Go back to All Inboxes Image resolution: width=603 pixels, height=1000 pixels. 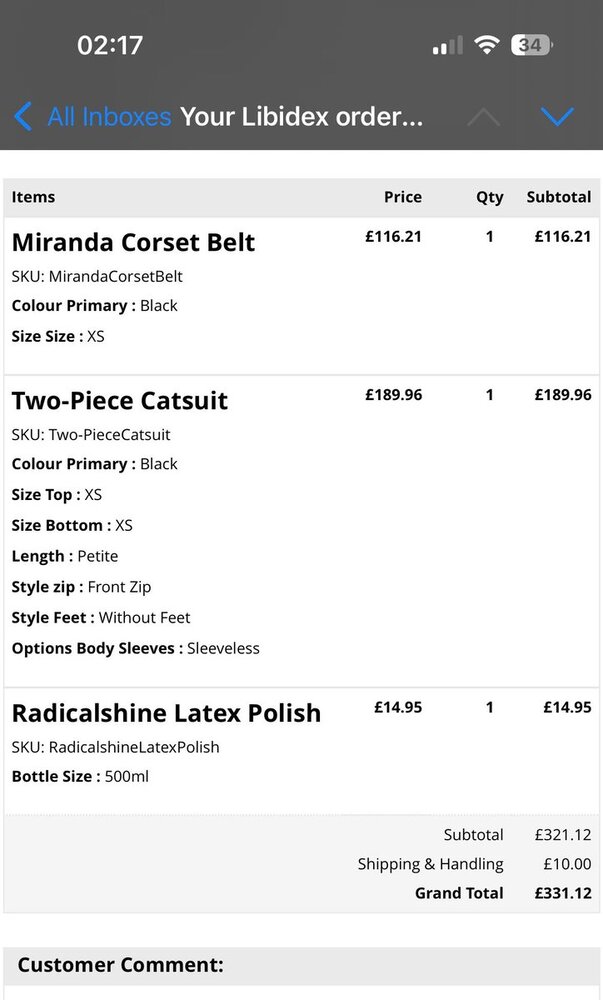[x=109, y=117]
